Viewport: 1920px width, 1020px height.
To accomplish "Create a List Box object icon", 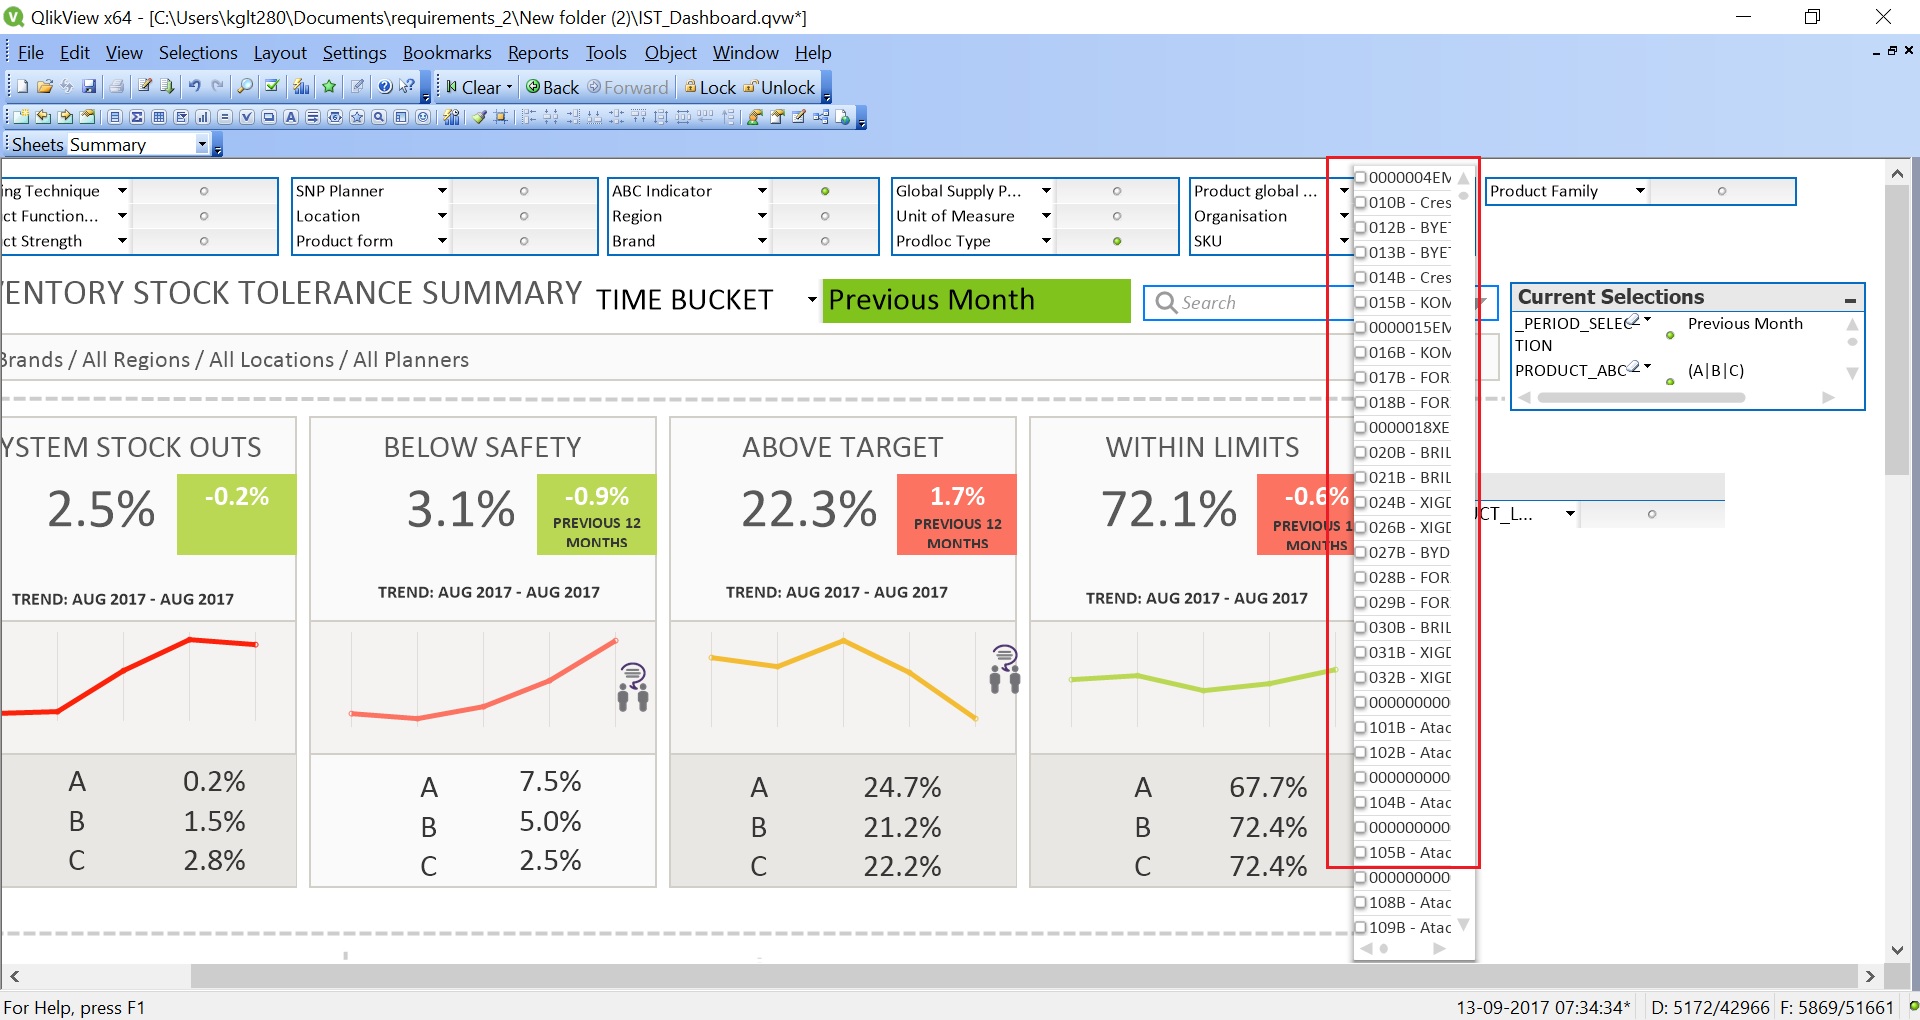I will [x=115, y=117].
